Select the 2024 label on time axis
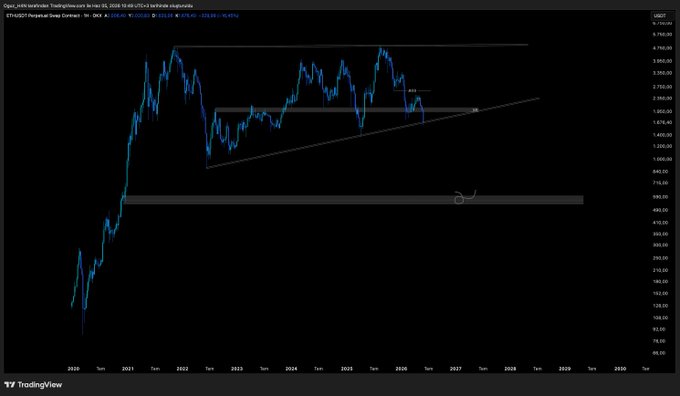 tap(291, 369)
